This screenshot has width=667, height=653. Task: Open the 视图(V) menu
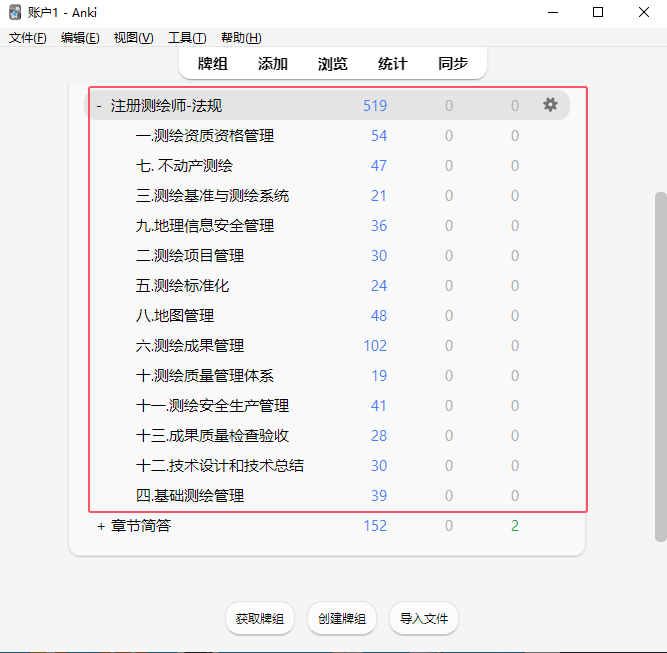pos(133,38)
